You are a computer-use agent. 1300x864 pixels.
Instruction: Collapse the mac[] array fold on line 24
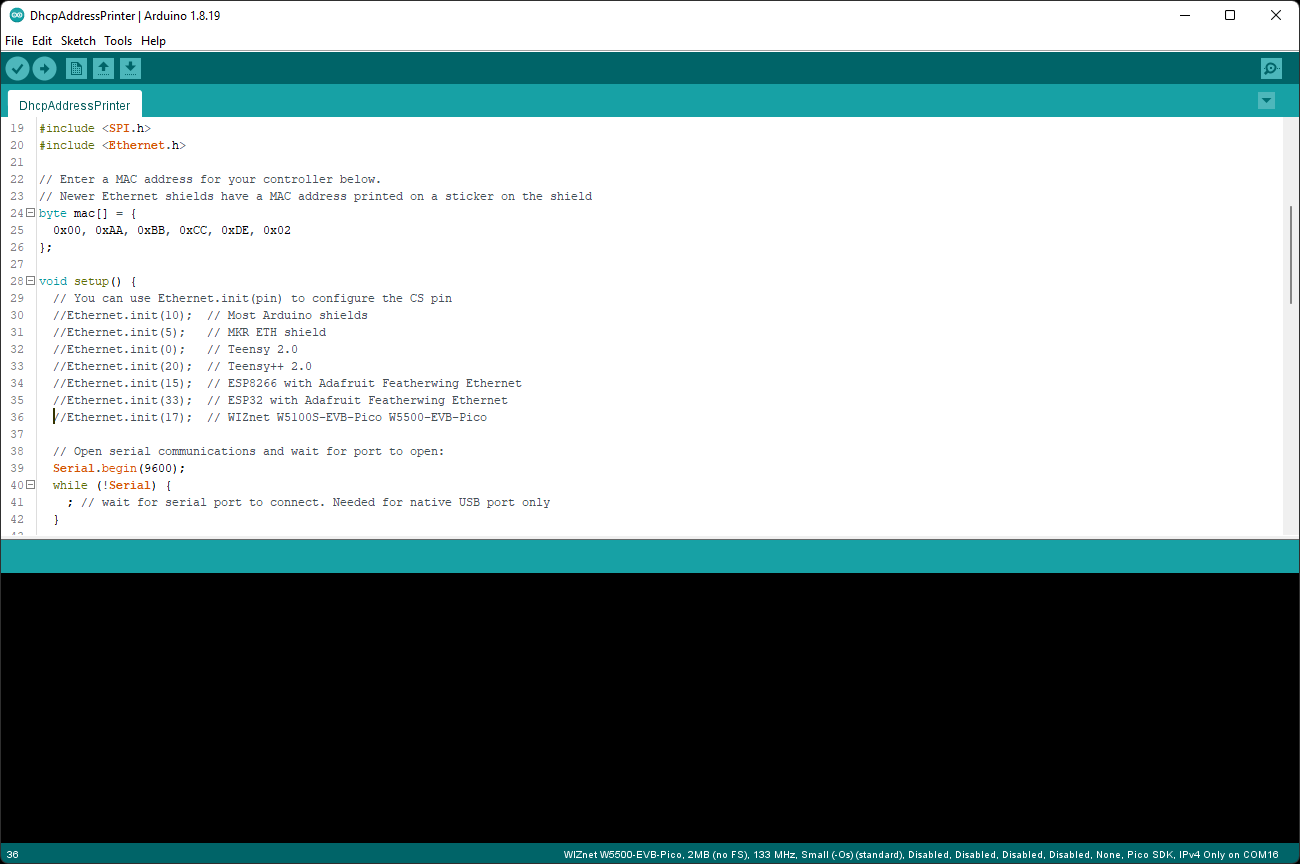[x=29, y=212]
